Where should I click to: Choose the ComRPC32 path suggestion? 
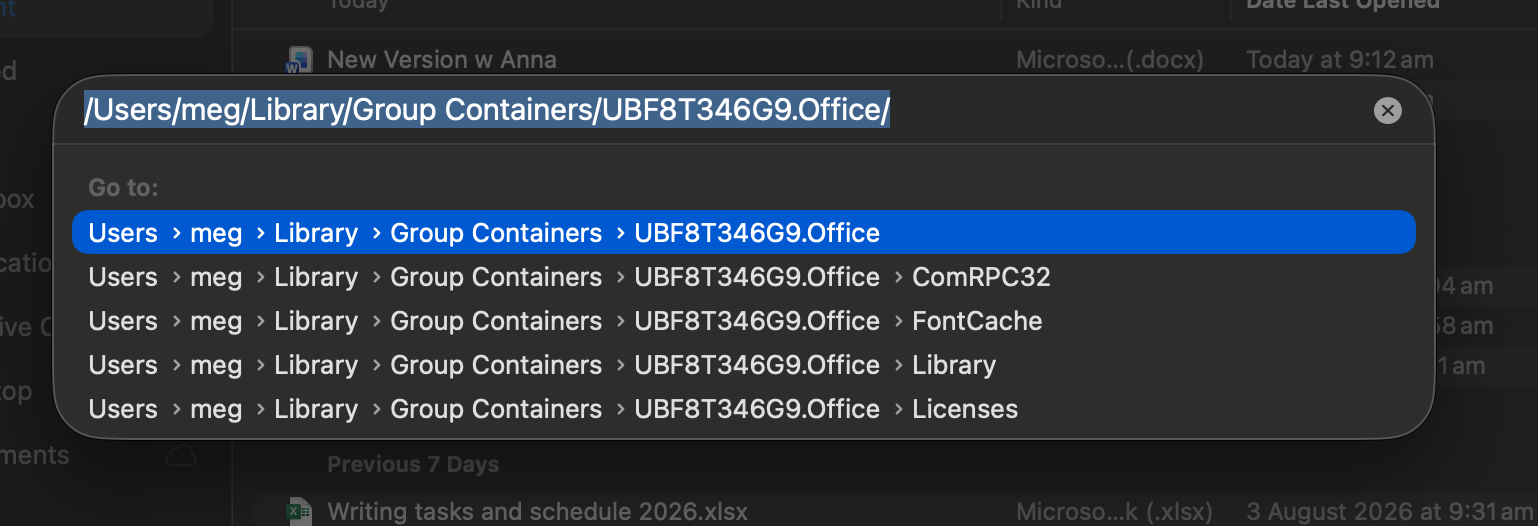(x=744, y=277)
